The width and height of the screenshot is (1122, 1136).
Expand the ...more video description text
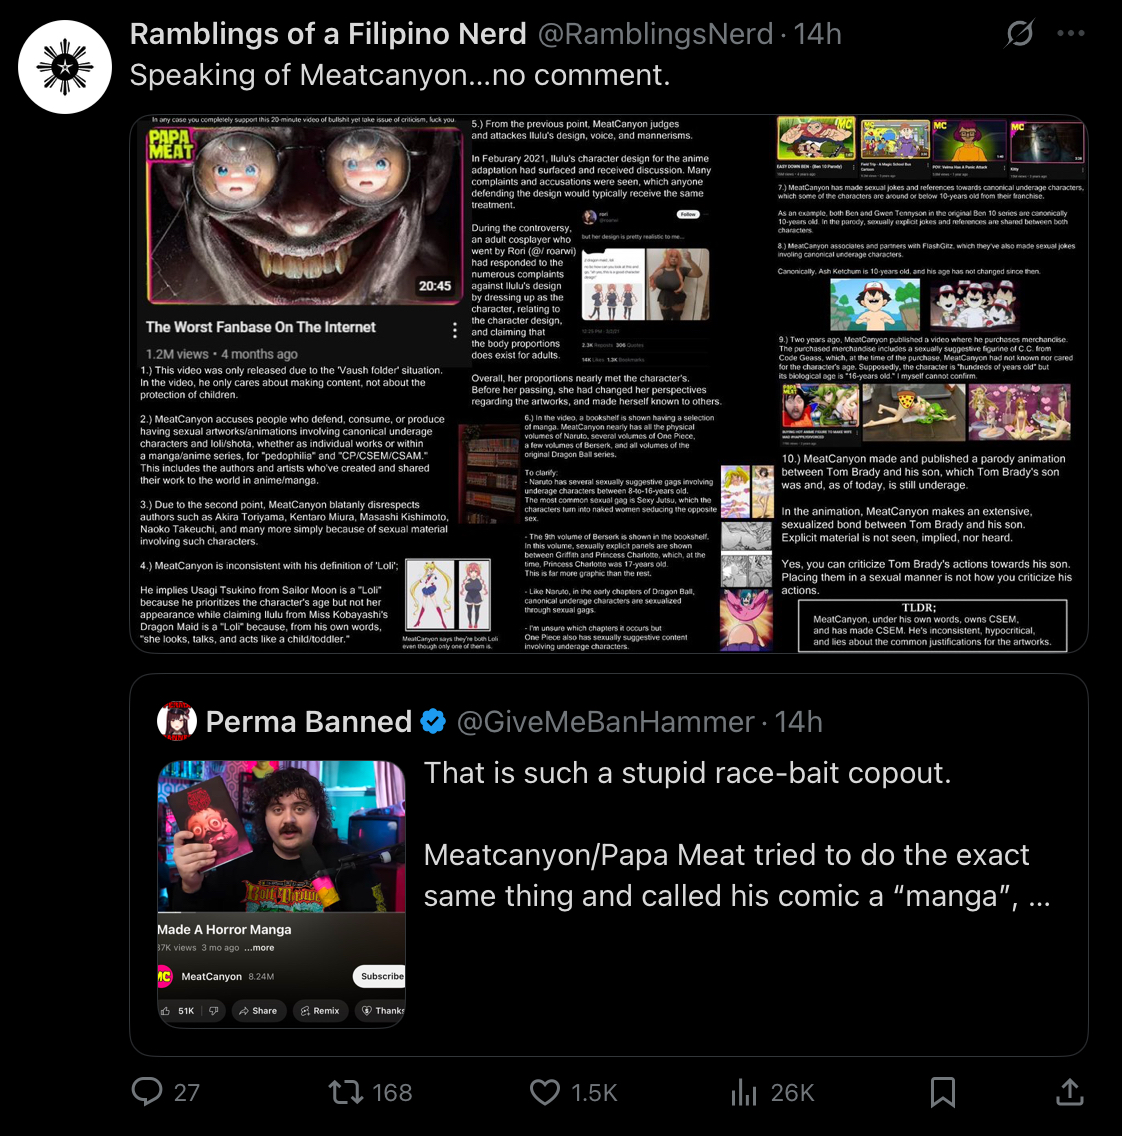259,948
